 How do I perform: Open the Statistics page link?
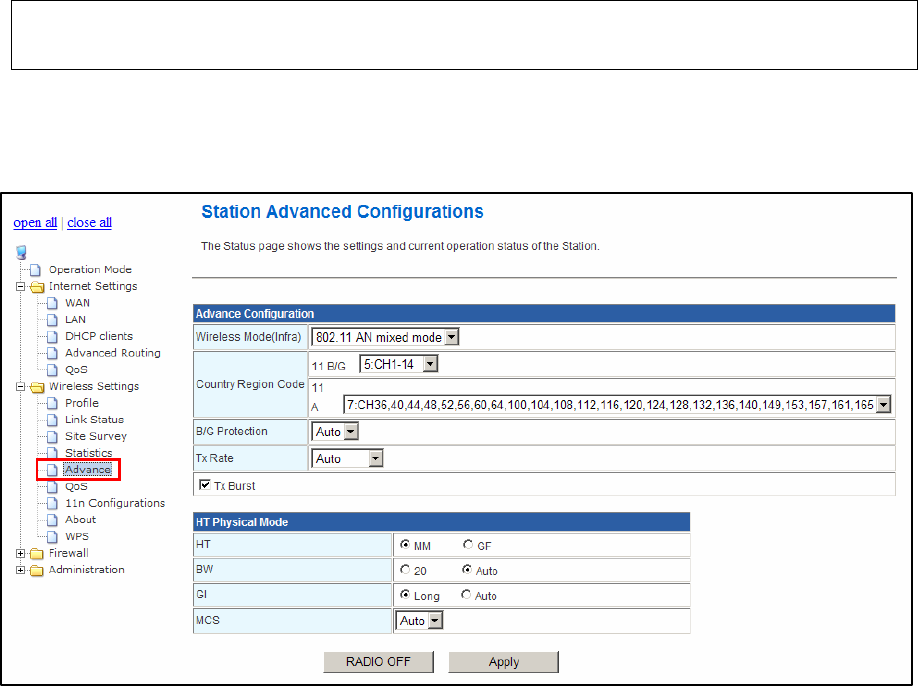coord(88,453)
